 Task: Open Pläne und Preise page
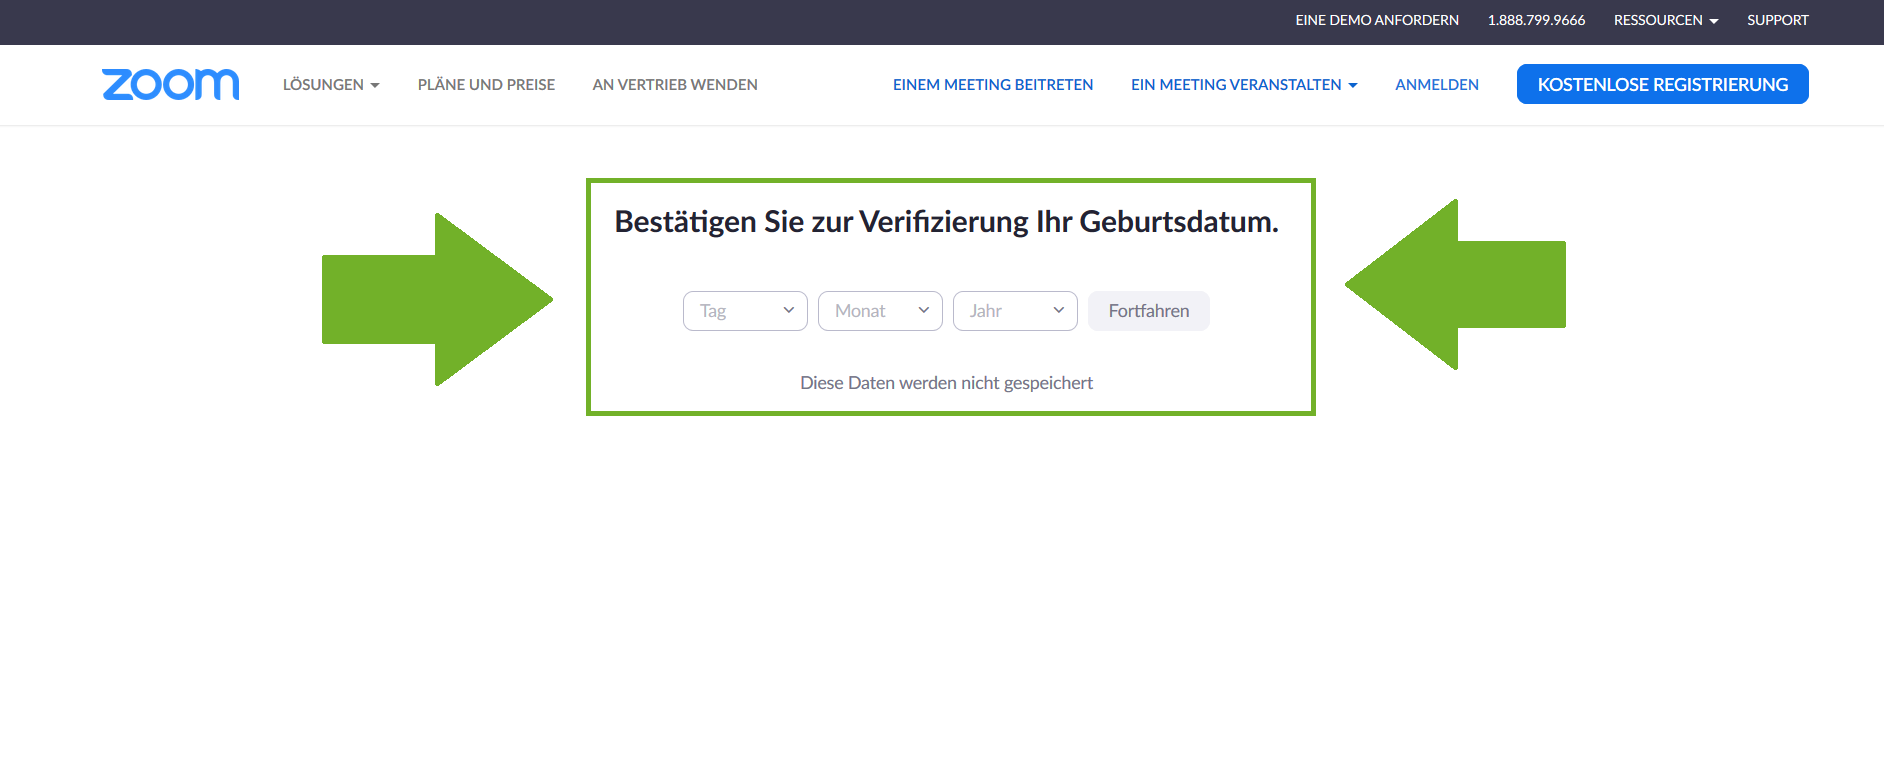coord(486,85)
